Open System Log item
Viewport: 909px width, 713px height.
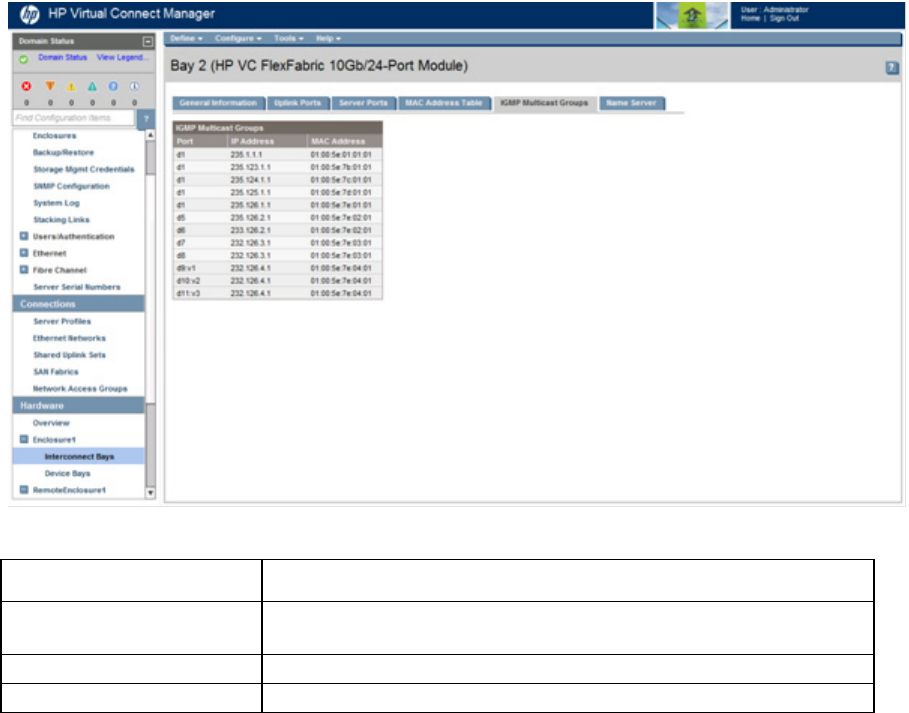[56, 203]
